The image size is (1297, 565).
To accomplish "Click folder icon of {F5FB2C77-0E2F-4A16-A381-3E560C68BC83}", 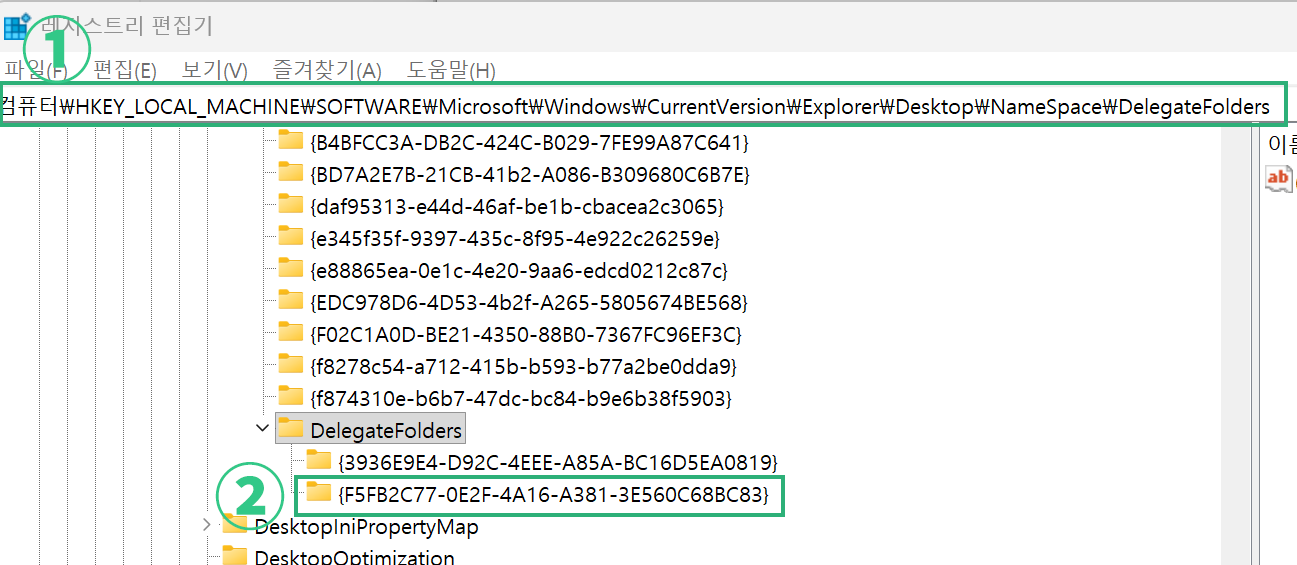I will pos(319,493).
